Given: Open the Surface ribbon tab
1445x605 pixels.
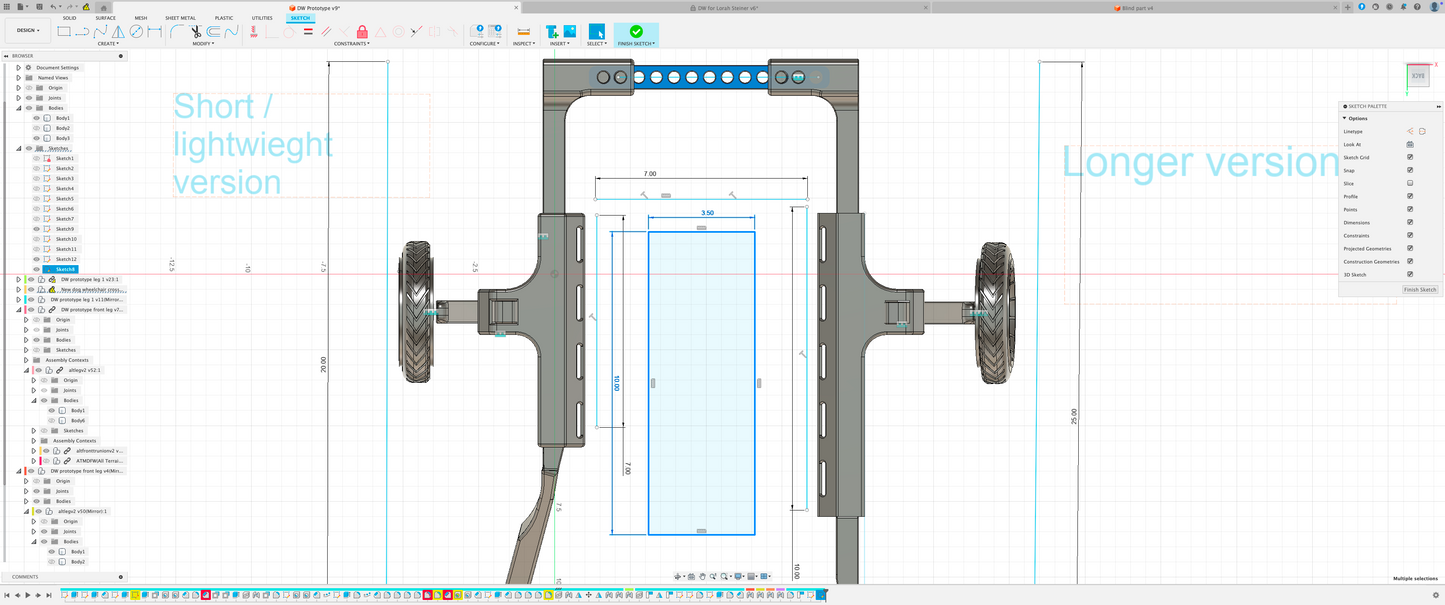Looking at the screenshot, I should point(105,18).
